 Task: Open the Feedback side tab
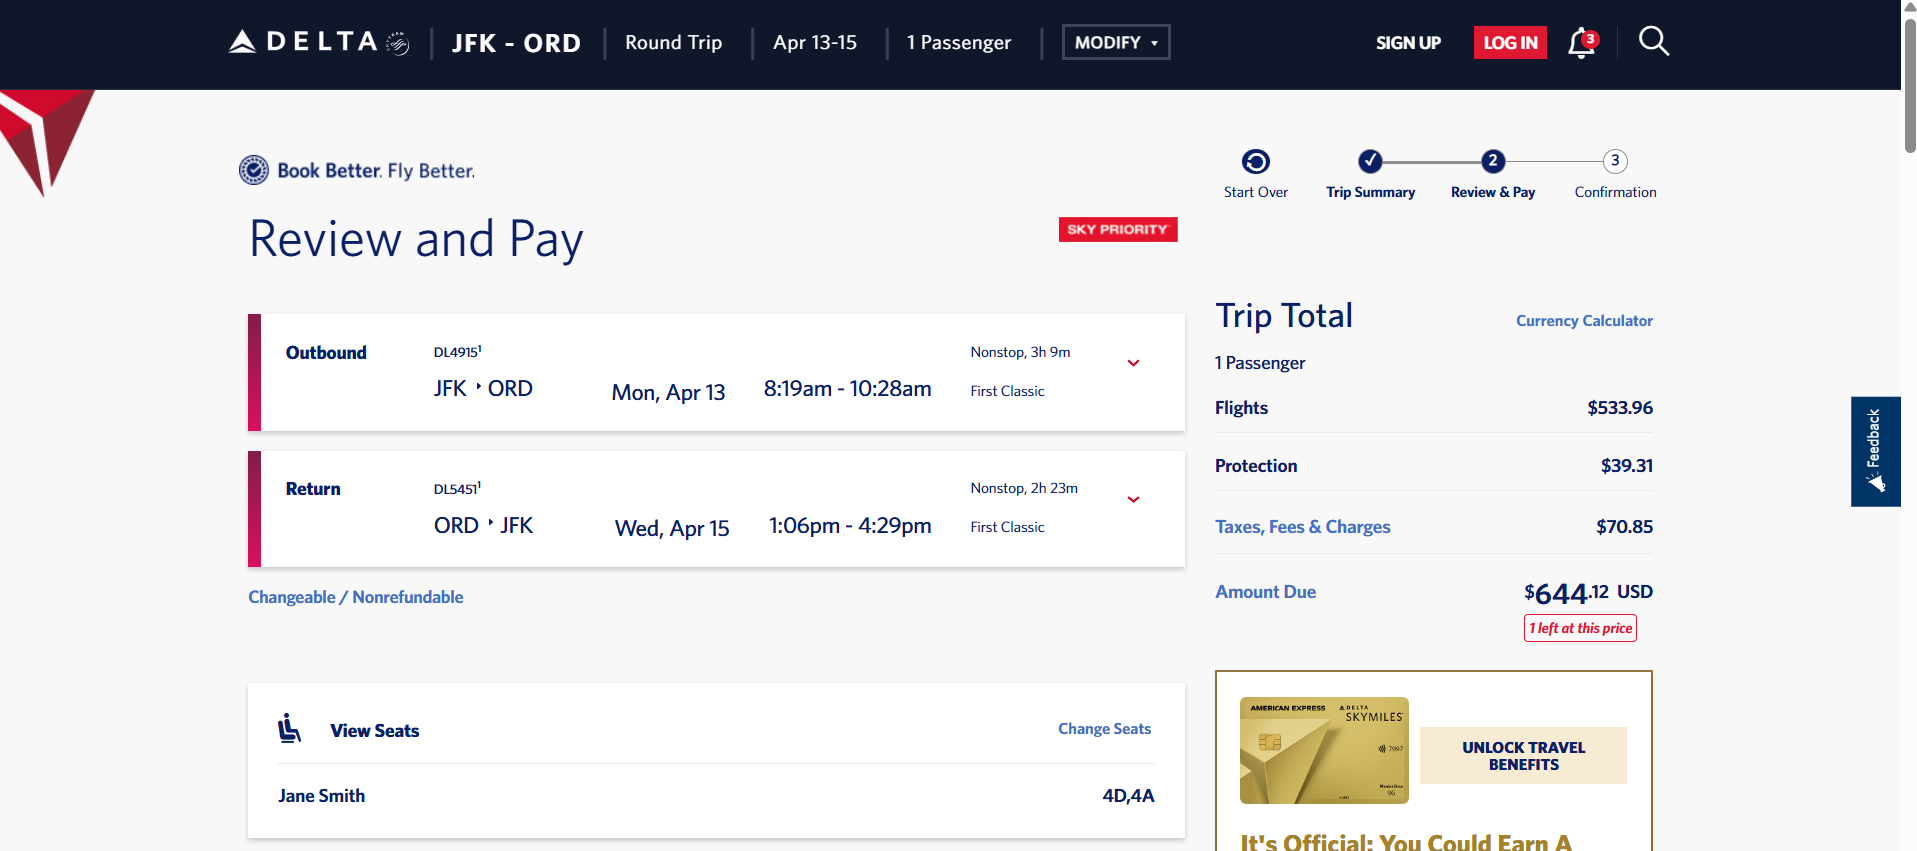1874,451
